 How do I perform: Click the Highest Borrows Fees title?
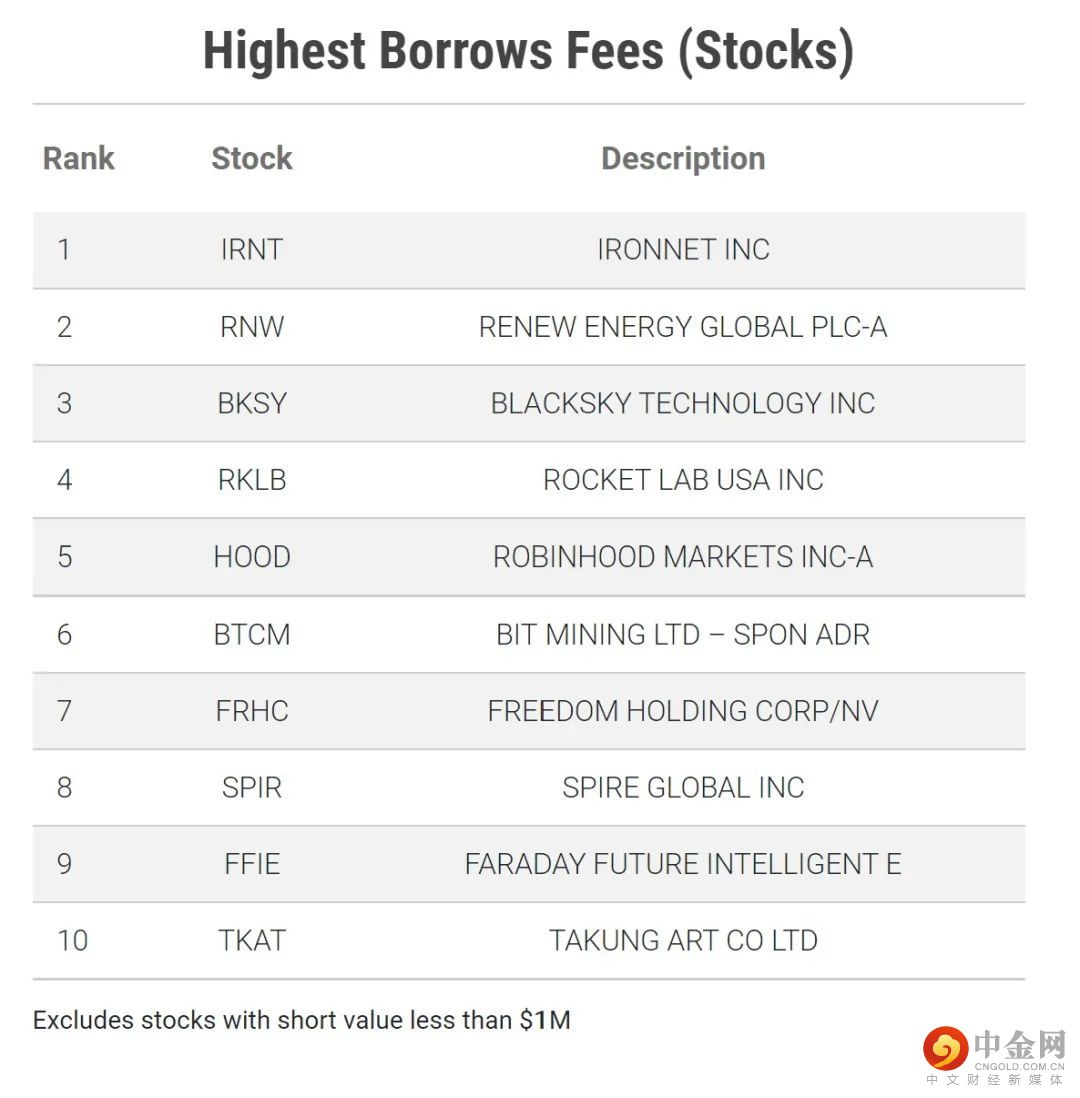(x=528, y=52)
